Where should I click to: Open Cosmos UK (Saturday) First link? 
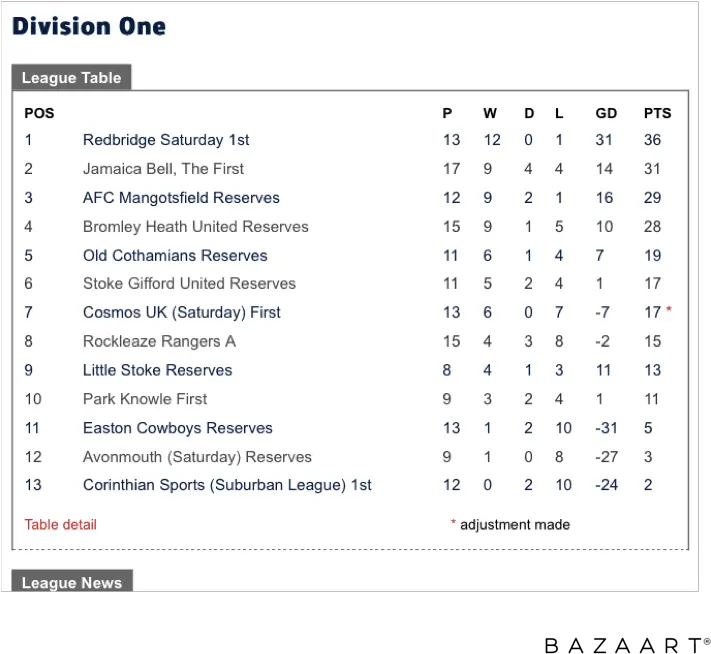(181, 312)
